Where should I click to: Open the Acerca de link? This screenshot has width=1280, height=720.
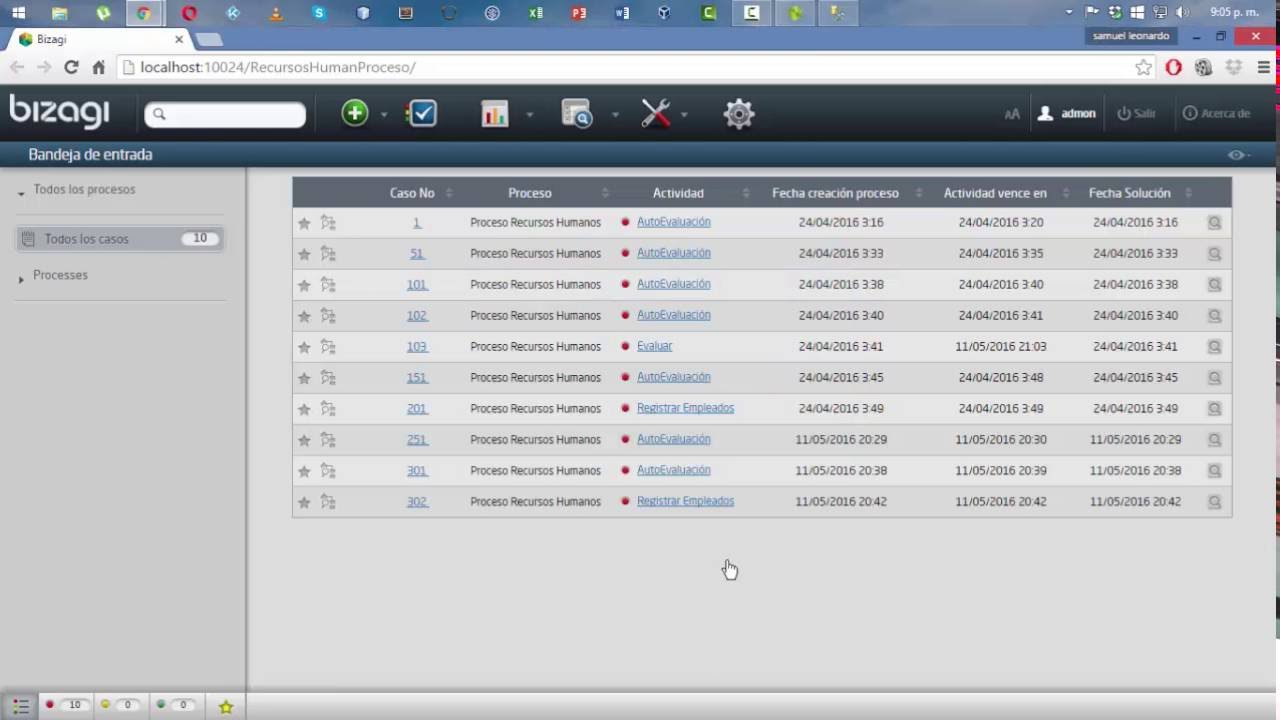coord(1216,114)
